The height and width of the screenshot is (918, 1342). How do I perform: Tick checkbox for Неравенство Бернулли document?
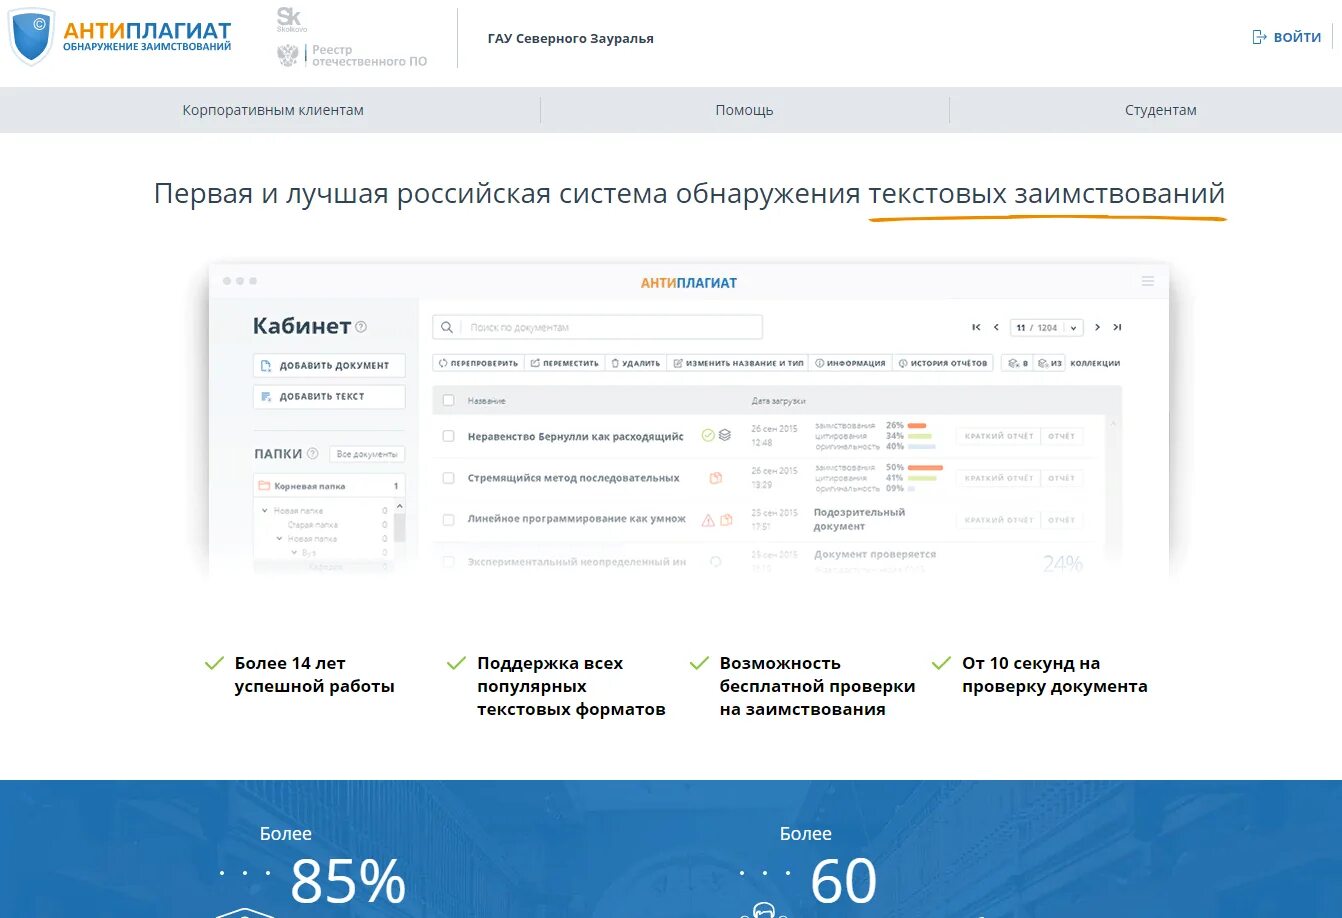pos(448,436)
